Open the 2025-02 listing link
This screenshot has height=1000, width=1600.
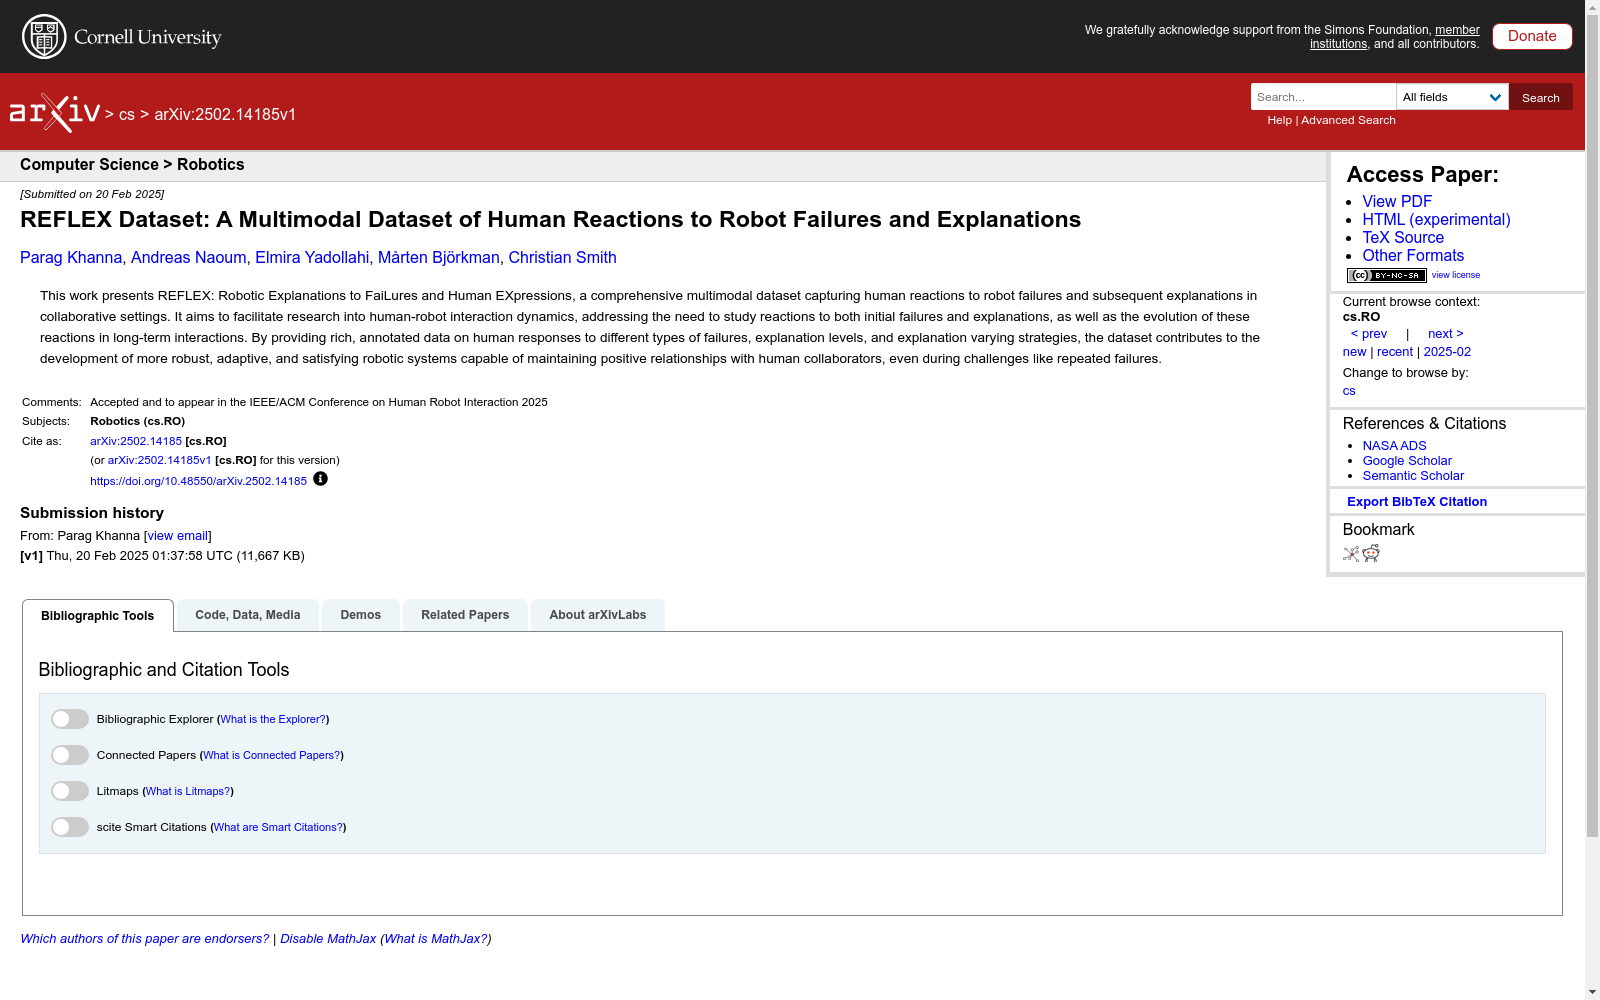(x=1447, y=352)
